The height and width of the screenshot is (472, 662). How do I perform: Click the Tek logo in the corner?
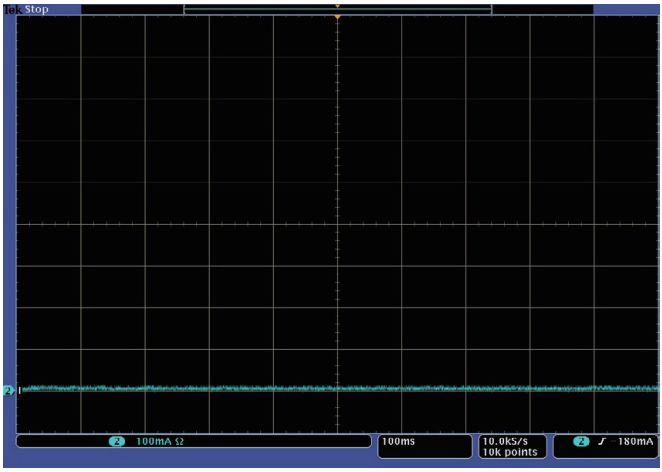(x=13, y=10)
